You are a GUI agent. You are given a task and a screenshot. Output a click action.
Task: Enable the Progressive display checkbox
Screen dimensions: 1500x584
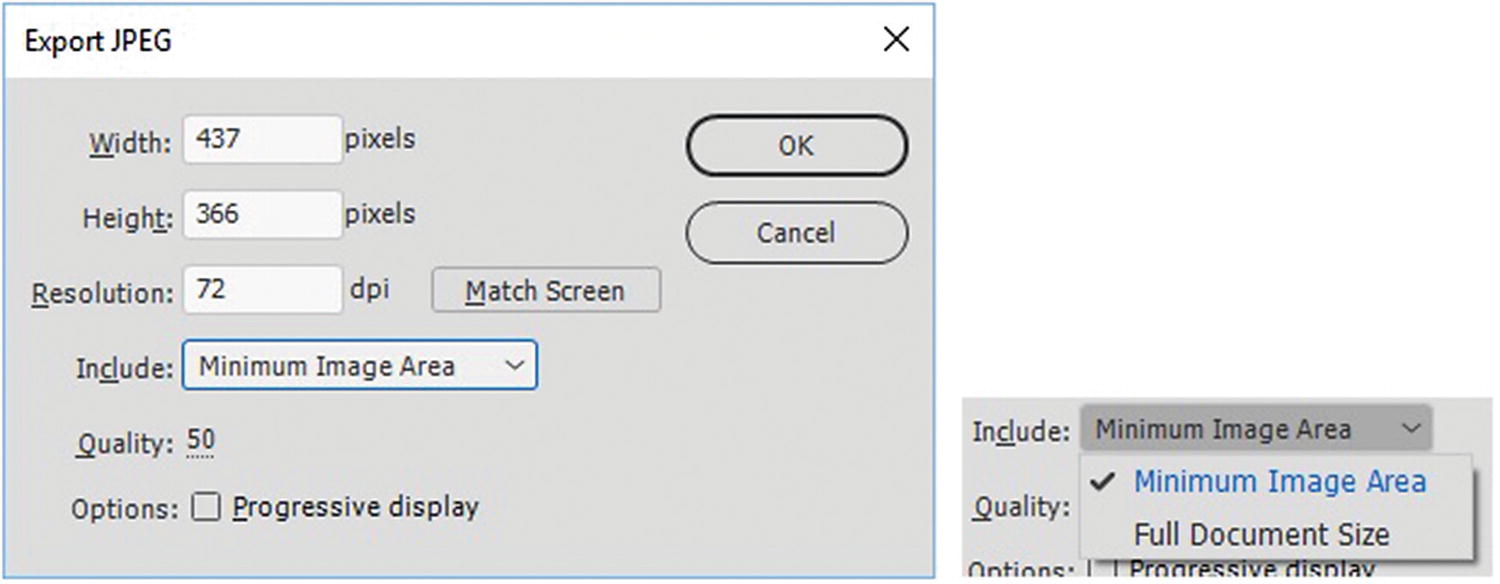pyautogui.click(x=206, y=508)
